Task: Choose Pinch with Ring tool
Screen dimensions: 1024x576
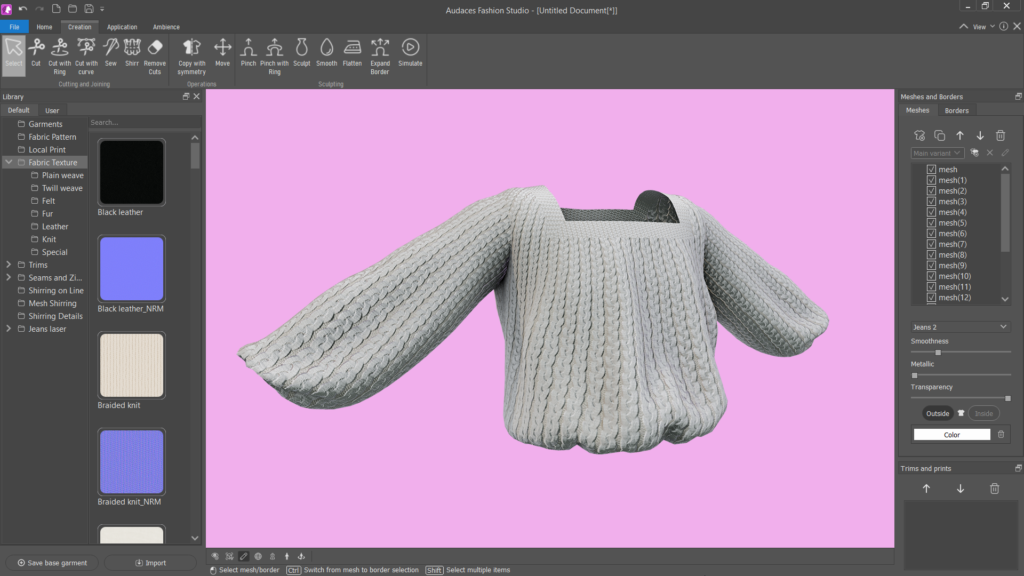Action: (x=274, y=56)
